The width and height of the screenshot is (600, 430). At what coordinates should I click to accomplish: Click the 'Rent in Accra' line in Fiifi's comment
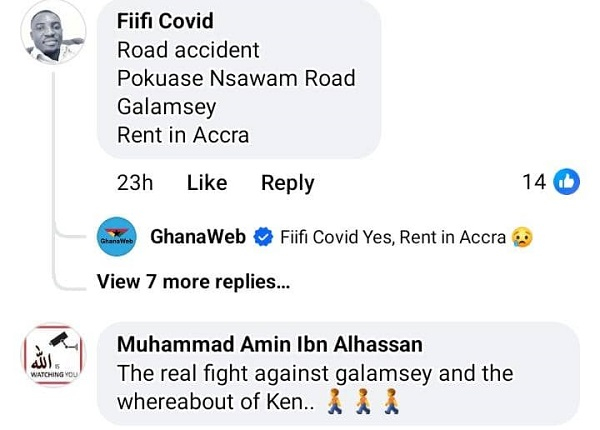click(183, 135)
